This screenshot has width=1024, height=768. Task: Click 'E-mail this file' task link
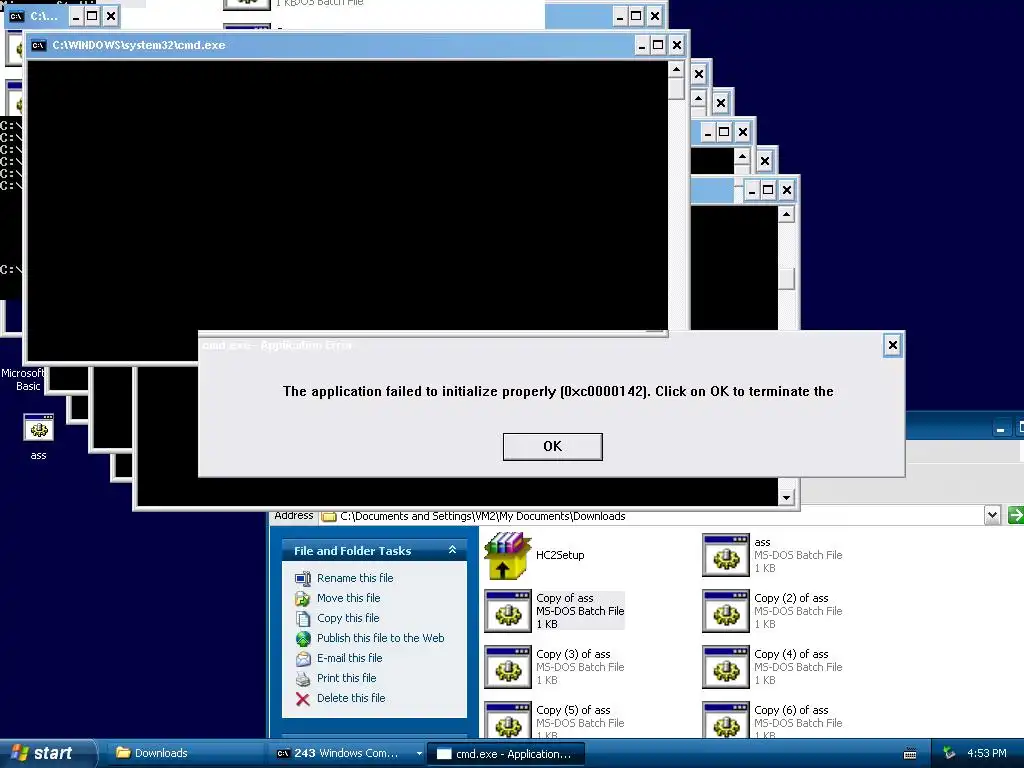coord(349,658)
